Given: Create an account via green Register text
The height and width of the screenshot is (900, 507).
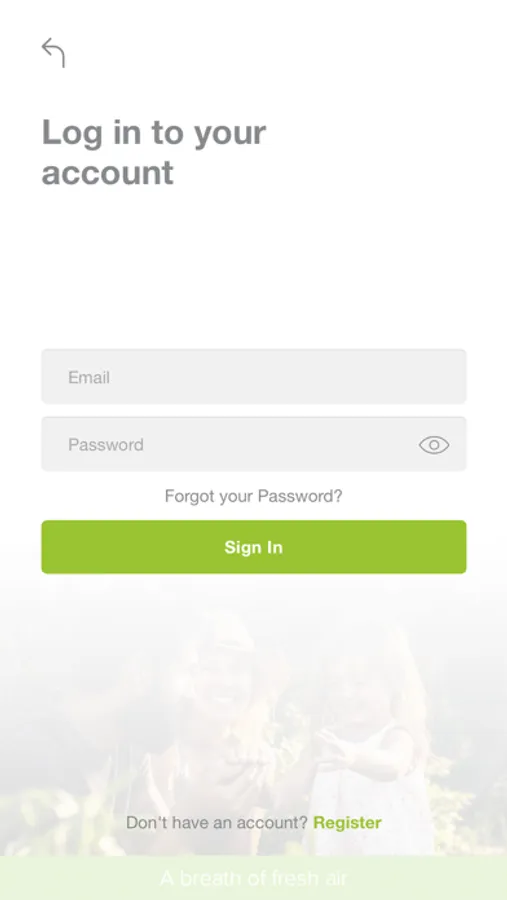Looking at the screenshot, I should (x=347, y=823).
